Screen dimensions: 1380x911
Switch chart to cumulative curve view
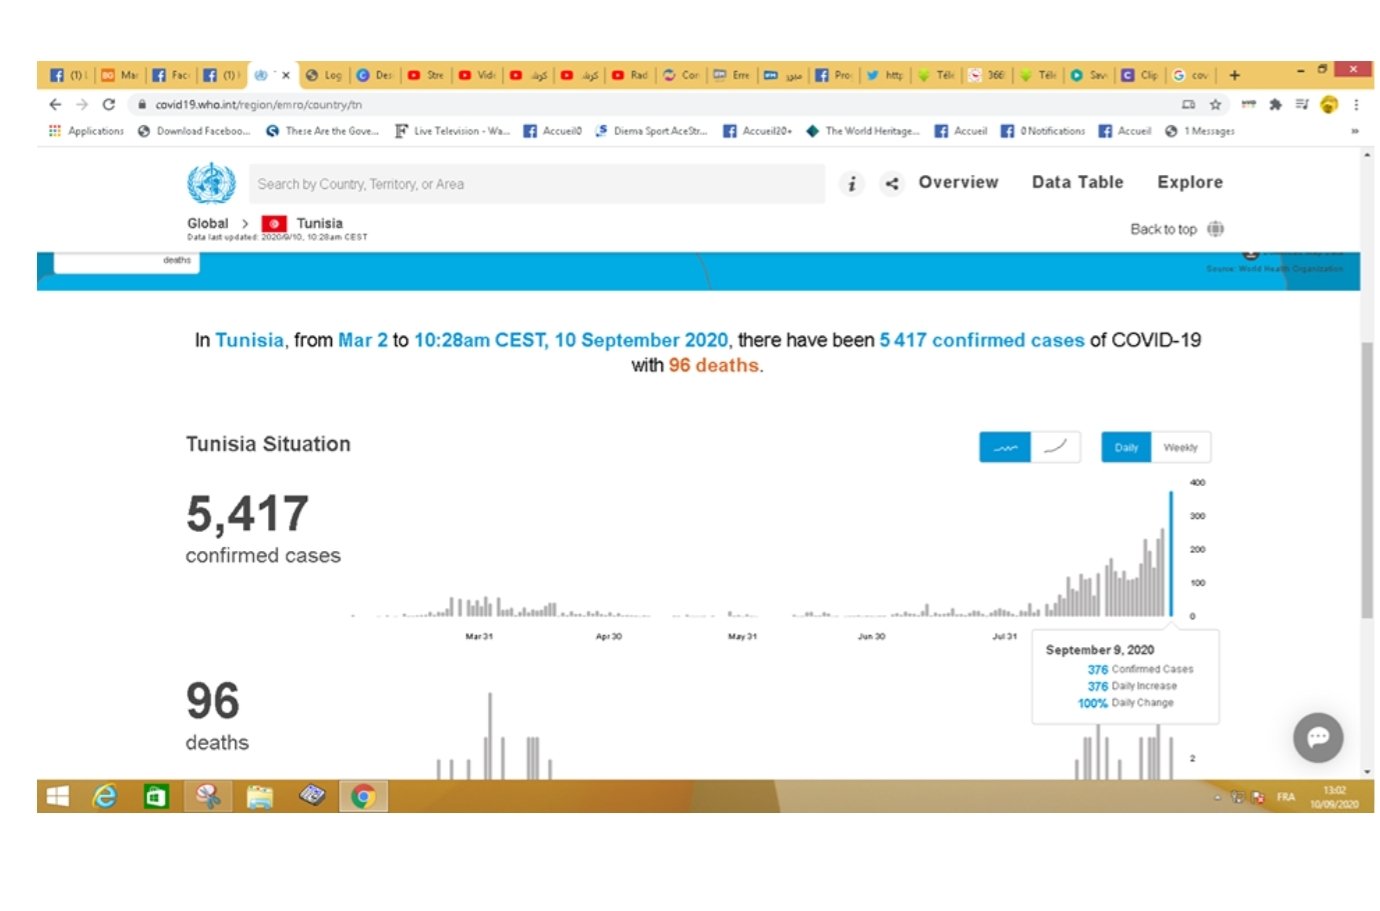pos(1055,448)
